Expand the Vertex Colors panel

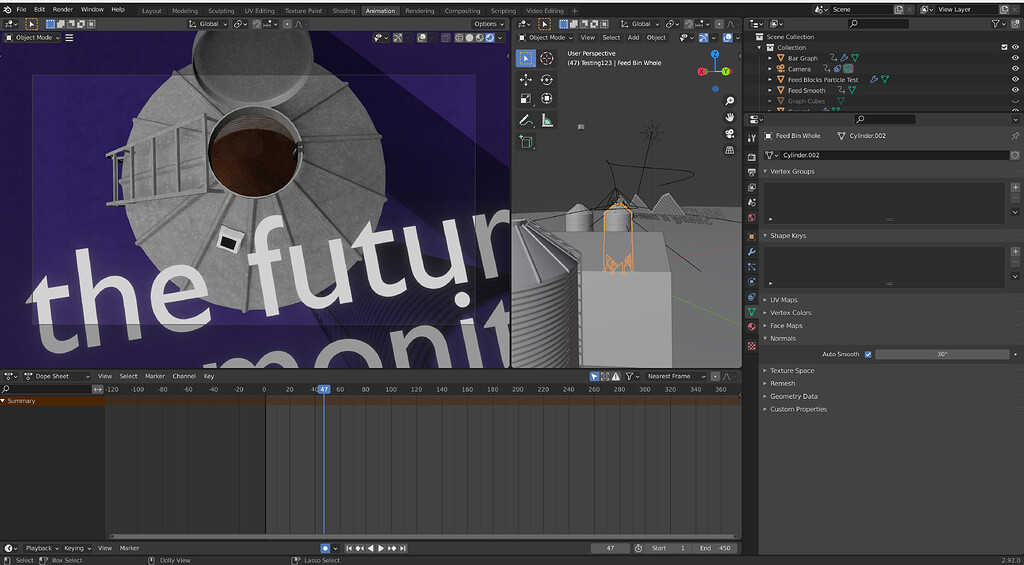[790, 313]
